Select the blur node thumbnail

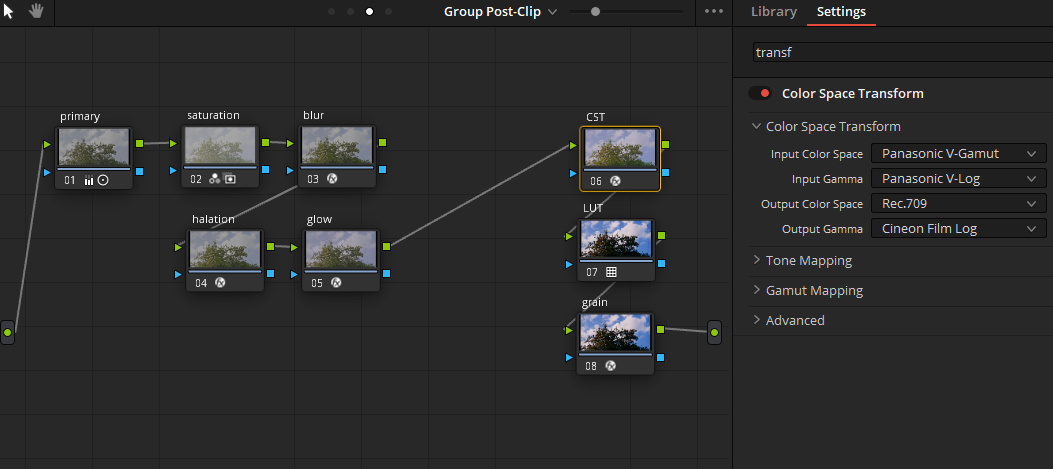click(336, 146)
